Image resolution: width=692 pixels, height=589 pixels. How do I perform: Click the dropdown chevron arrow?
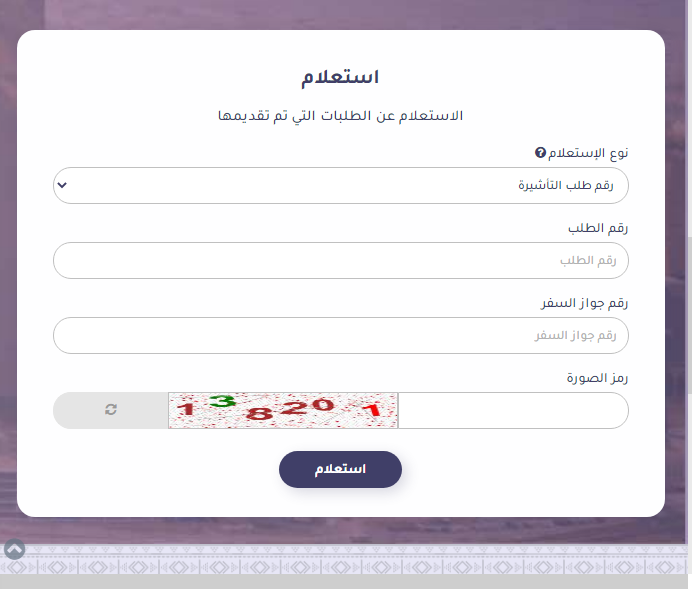pyautogui.click(x=62, y=185)
